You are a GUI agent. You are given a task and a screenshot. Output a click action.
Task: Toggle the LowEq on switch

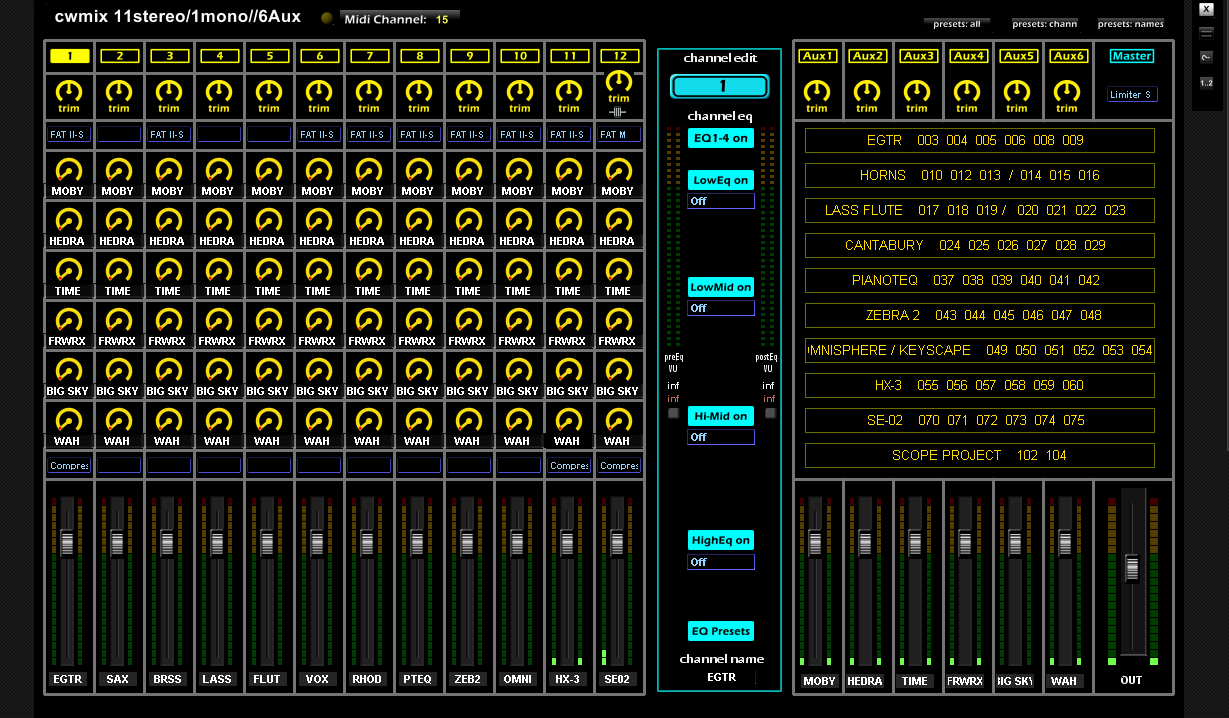click(720, 181)
